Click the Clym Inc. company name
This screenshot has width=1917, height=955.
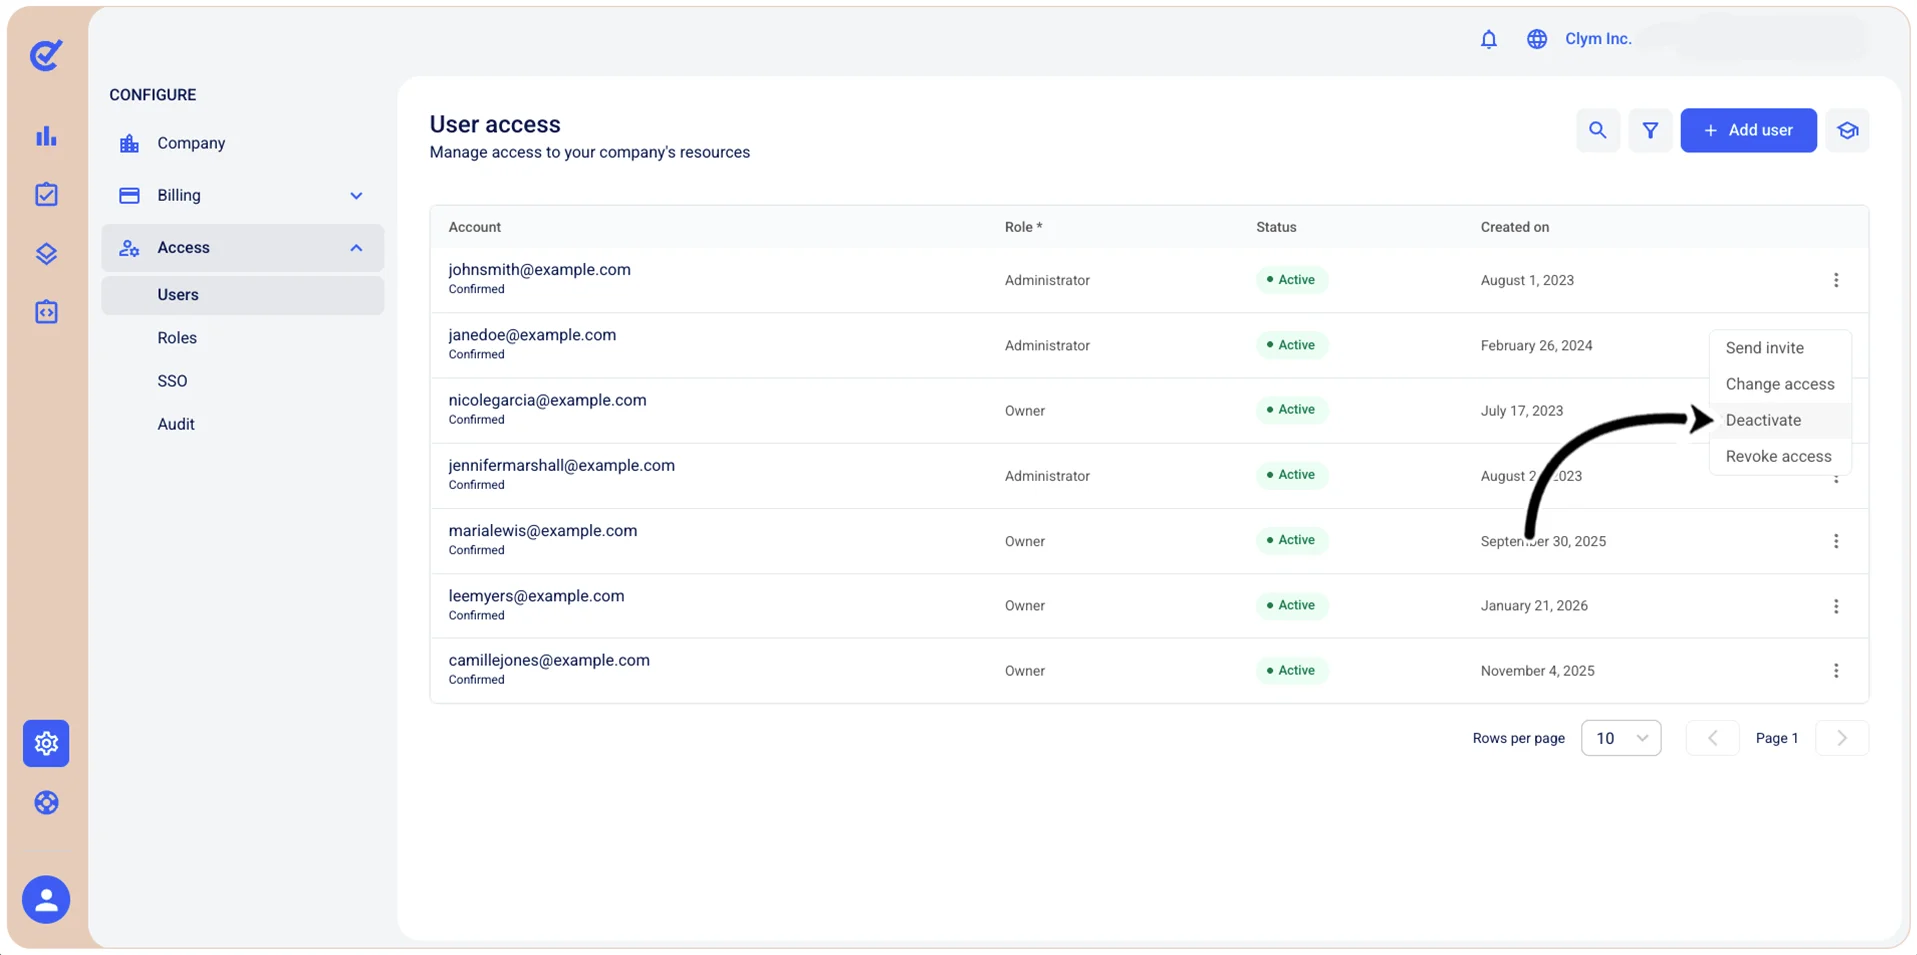click(x=1598, y=39)
